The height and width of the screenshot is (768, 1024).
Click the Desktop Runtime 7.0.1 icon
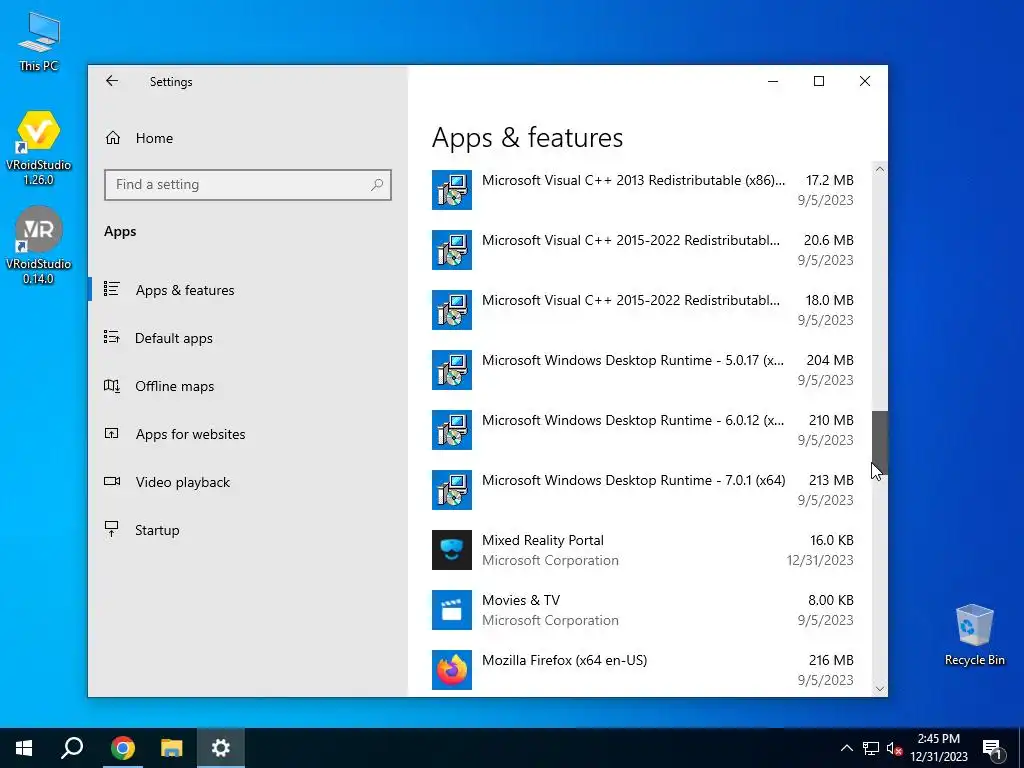pyautogui.click(x=452, y=490)
